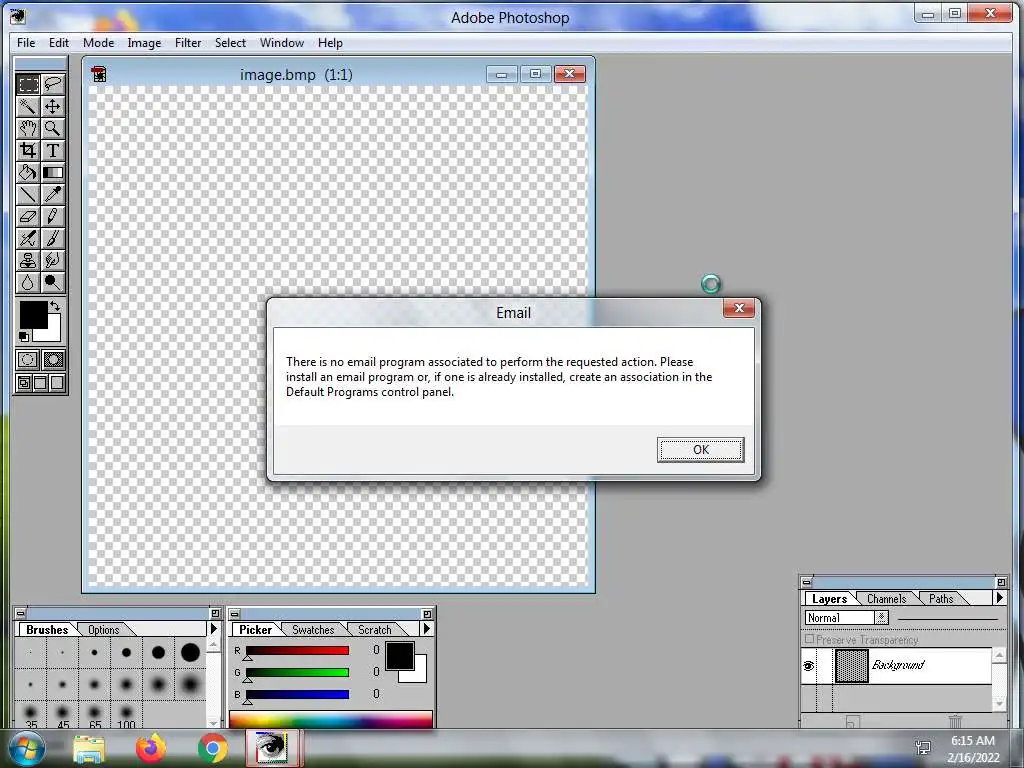Switch to Standard selection mode
Viewport: 1024px width, 768px height.
(x=28, y=360)
